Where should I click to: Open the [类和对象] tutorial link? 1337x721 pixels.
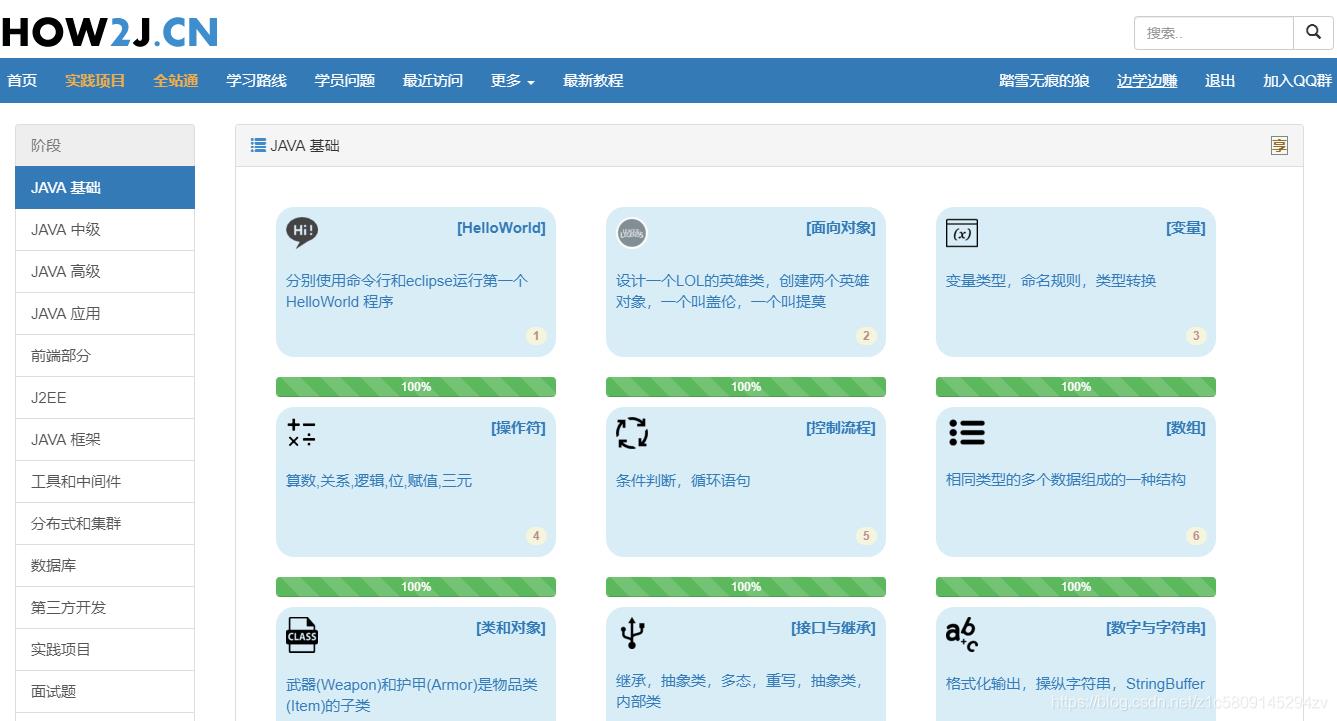(510, 628)
